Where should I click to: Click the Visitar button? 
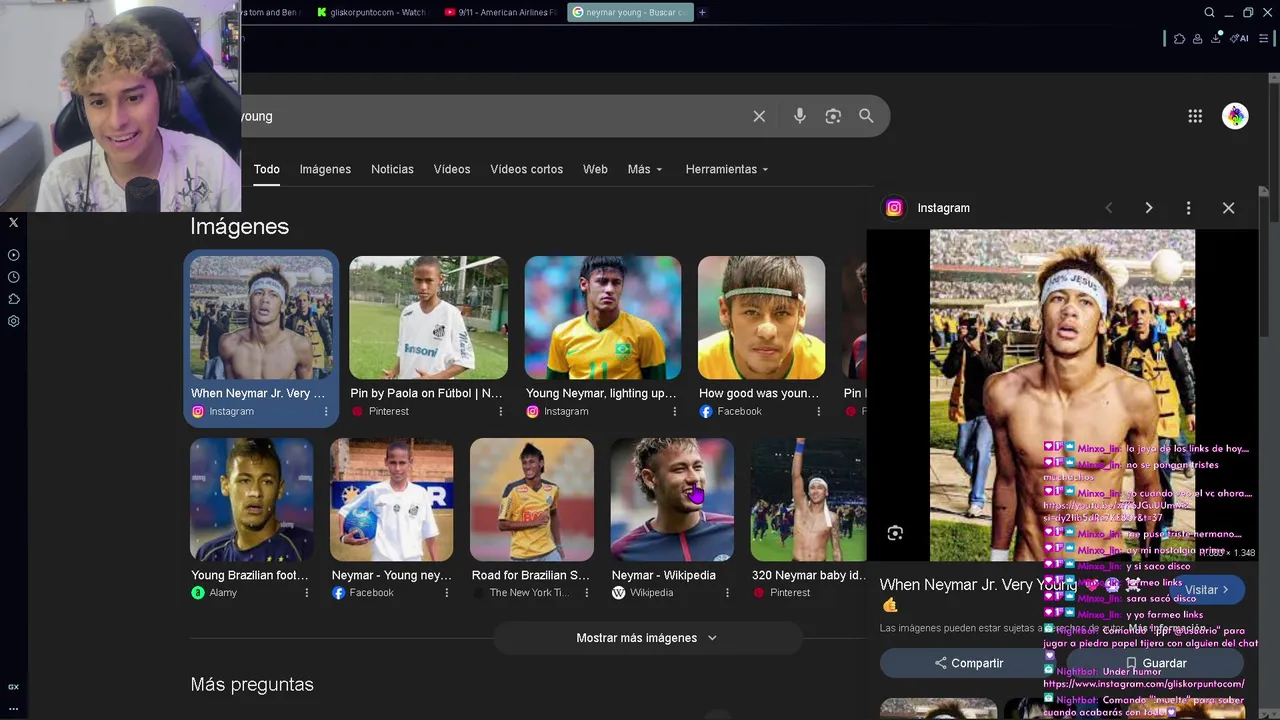click(1207, 590)
